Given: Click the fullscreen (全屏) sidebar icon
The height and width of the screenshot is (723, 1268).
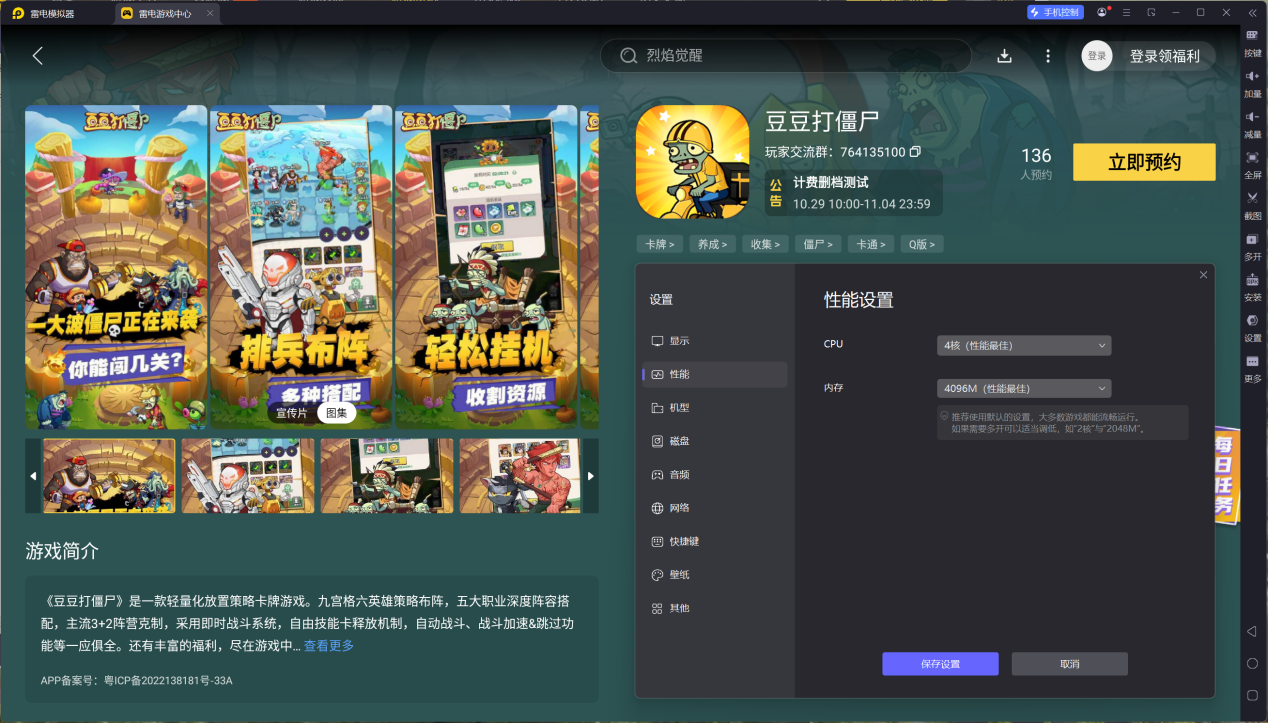Looking at the screenshot, I should tap(1252, 158).
